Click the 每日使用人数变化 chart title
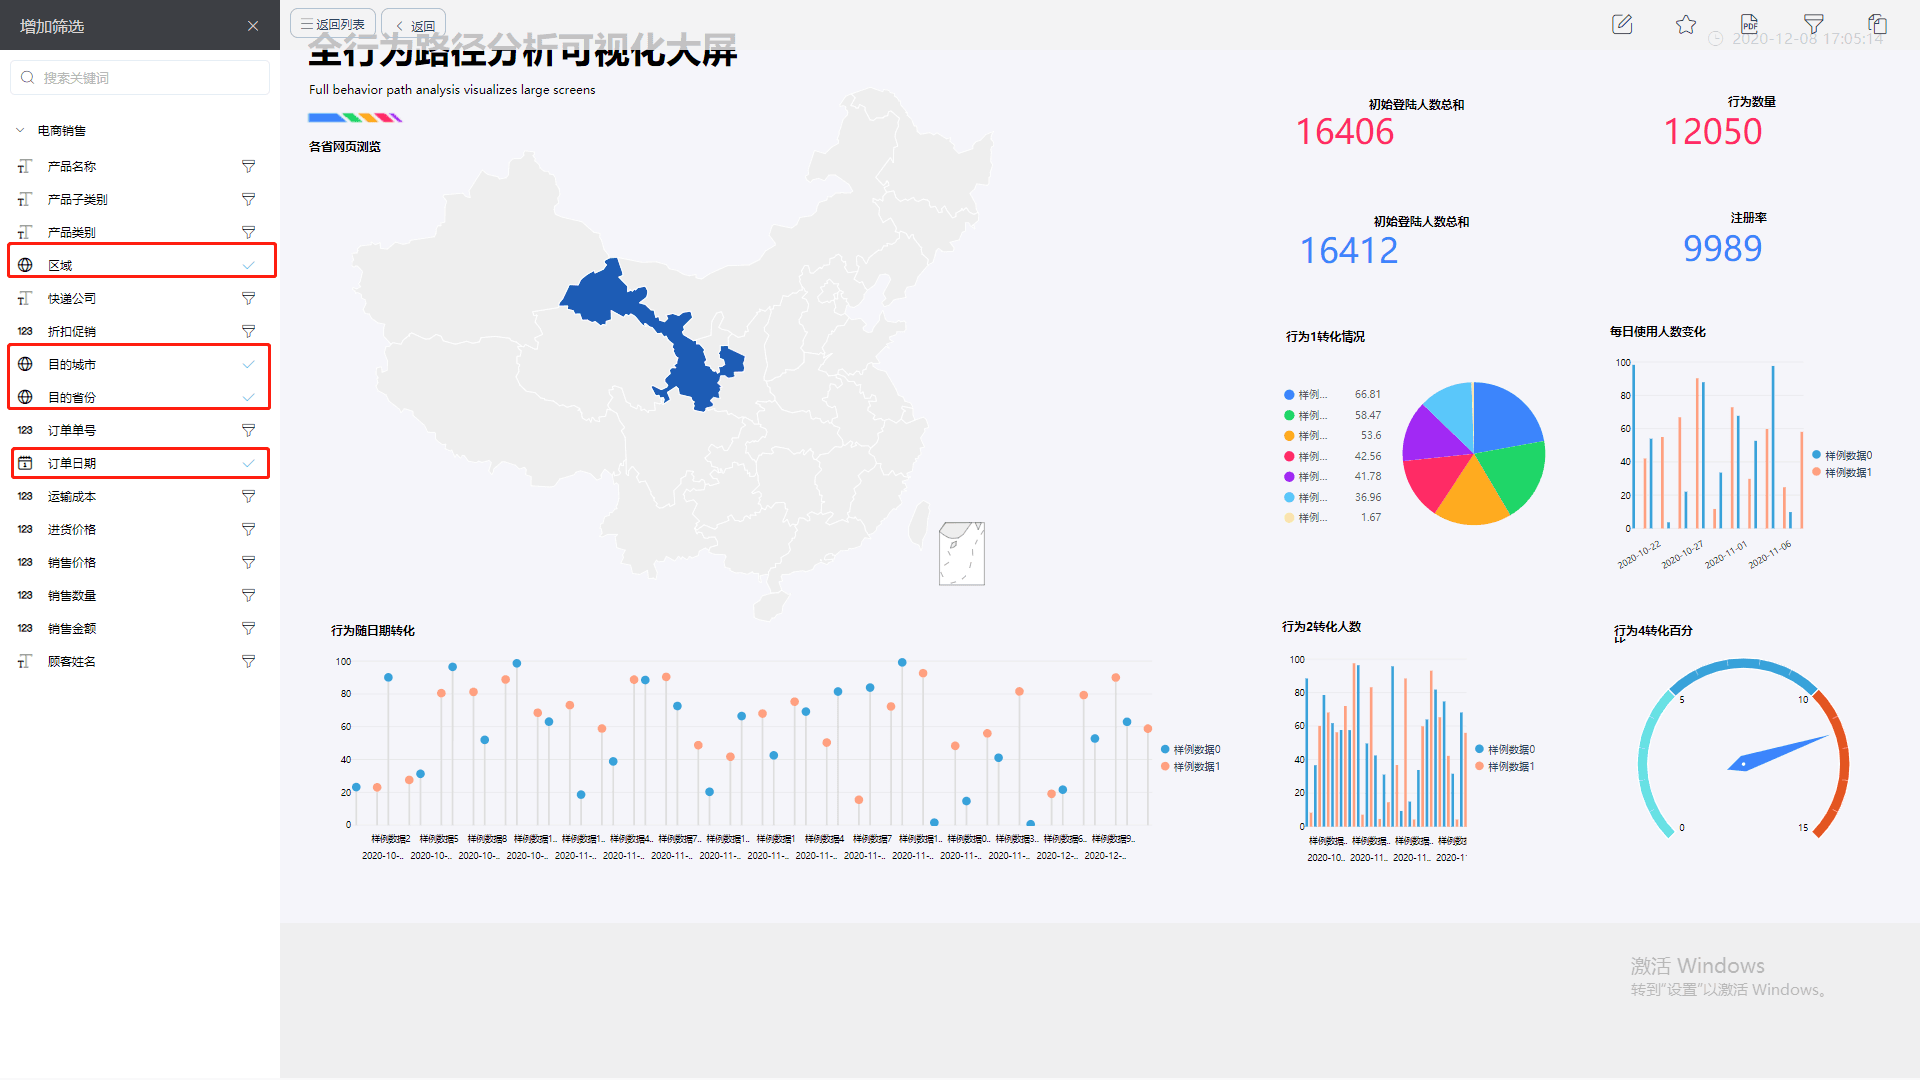Viewport: 1920px width, 1080px height. 1658,332
